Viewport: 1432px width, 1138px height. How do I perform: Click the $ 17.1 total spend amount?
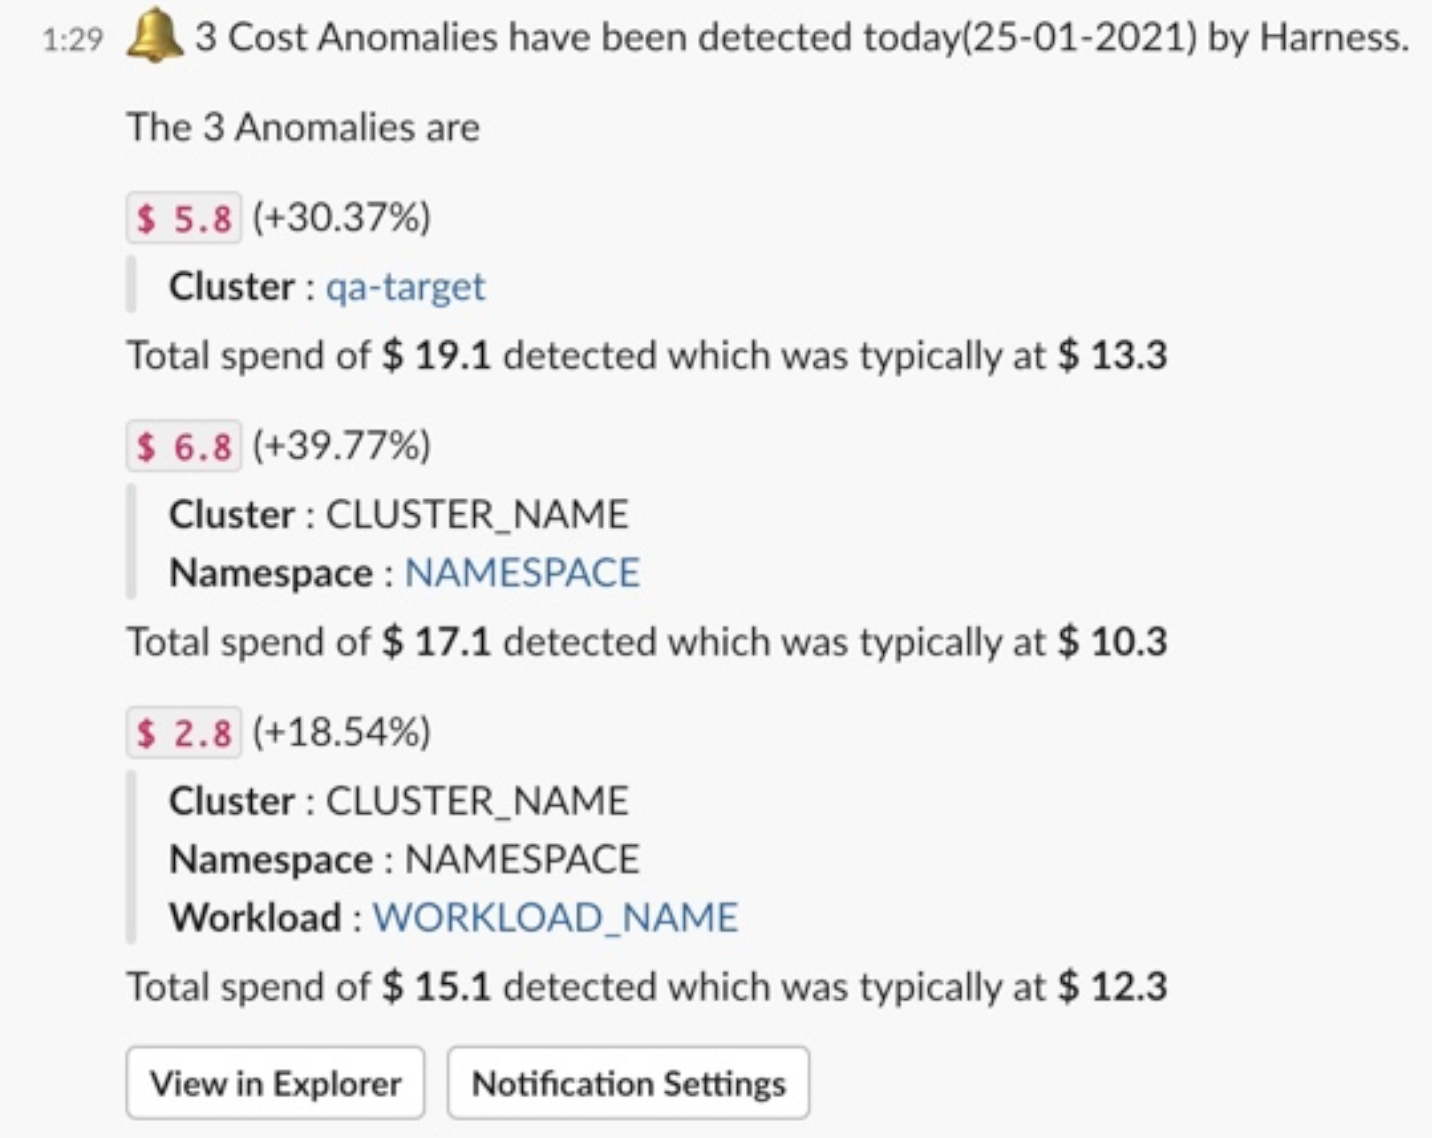click(437, 642)
